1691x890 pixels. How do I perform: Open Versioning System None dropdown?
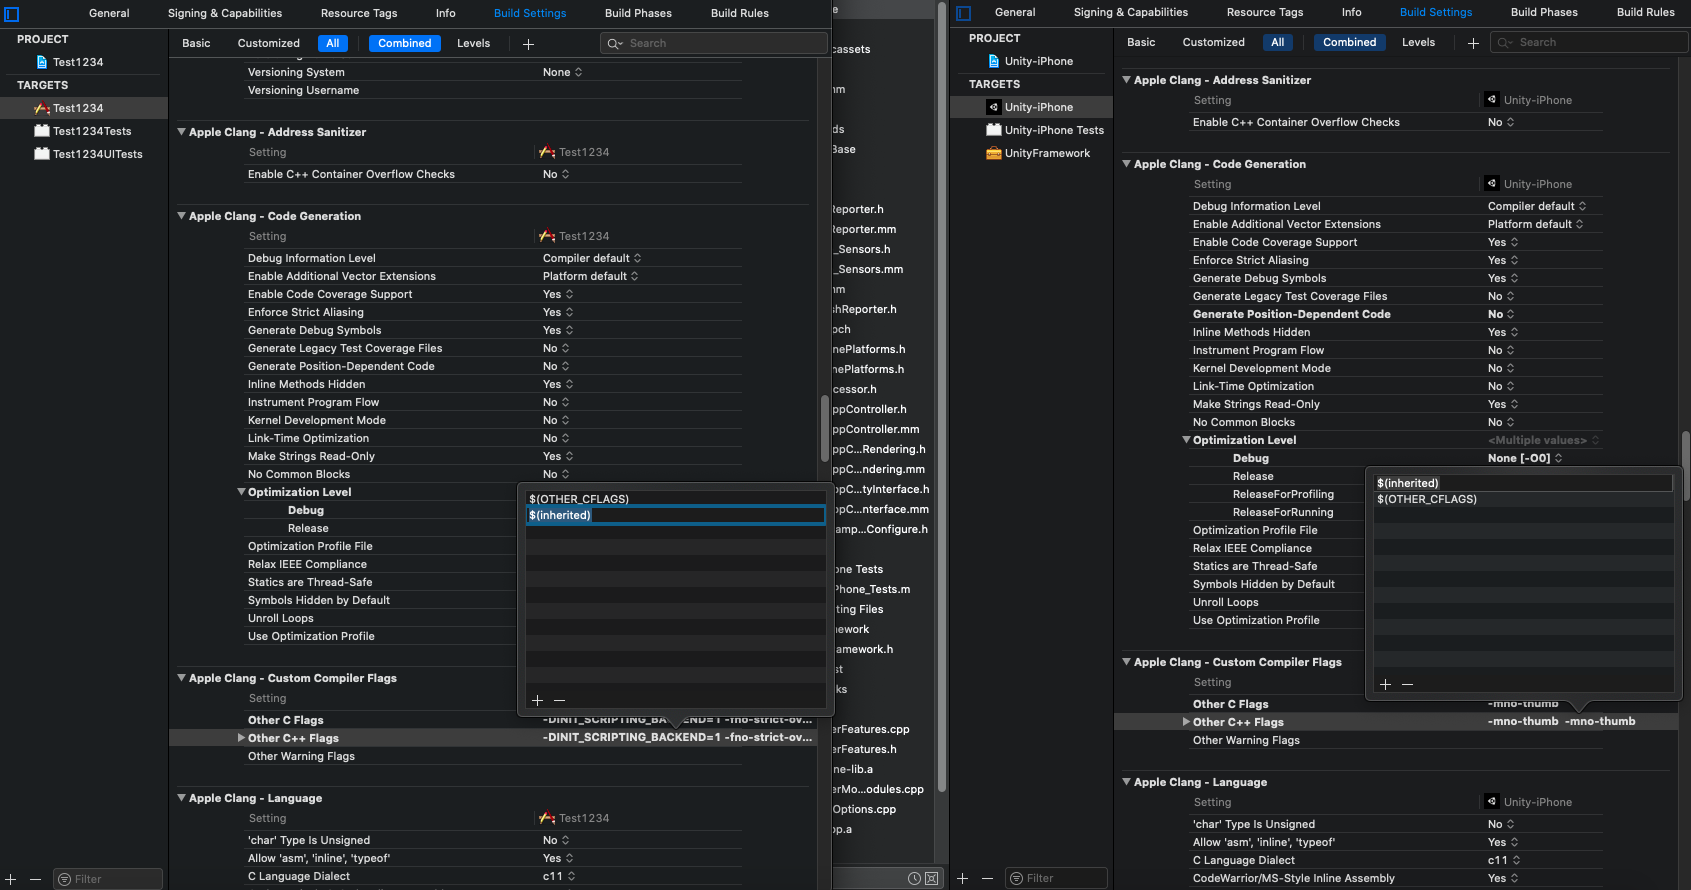[562, 72]
